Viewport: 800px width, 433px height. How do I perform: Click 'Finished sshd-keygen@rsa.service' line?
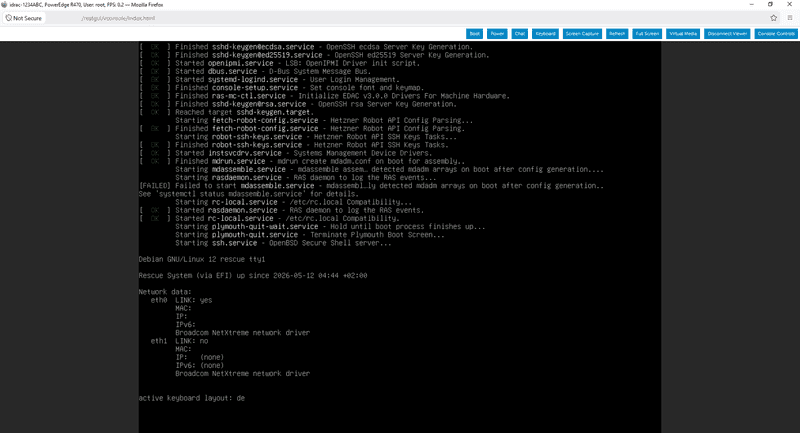pyautogui.click(x=297, y=104)
